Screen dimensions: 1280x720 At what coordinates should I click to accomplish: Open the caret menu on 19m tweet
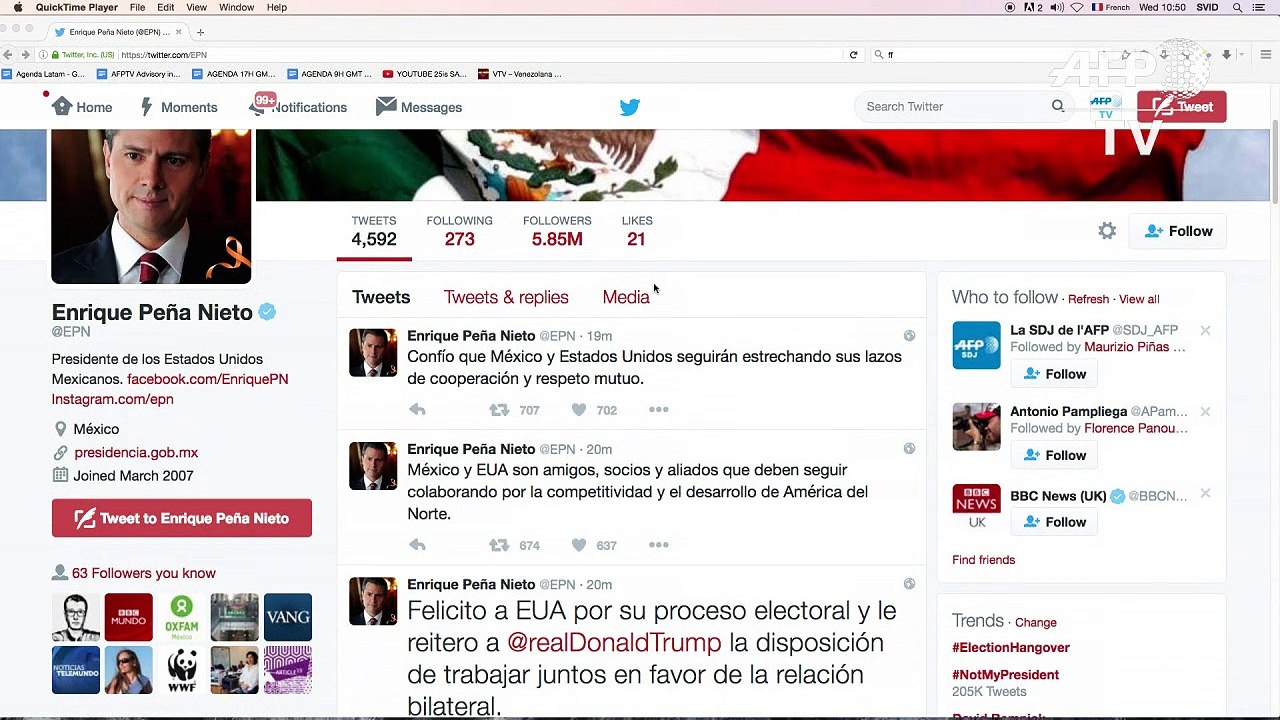[909, 336]
